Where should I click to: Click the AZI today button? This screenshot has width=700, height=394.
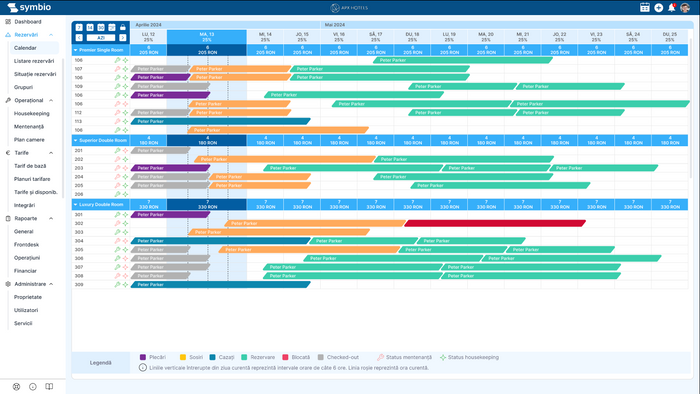(x=101, y=38)
